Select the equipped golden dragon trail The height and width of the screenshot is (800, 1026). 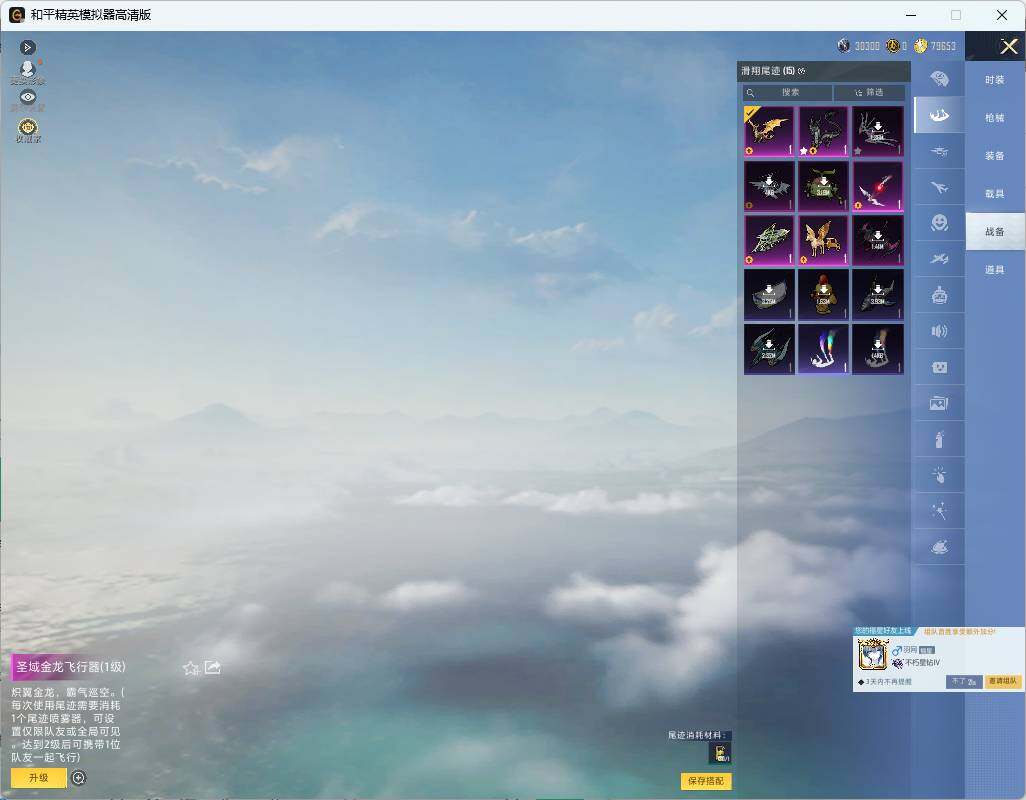pos(769,132)
